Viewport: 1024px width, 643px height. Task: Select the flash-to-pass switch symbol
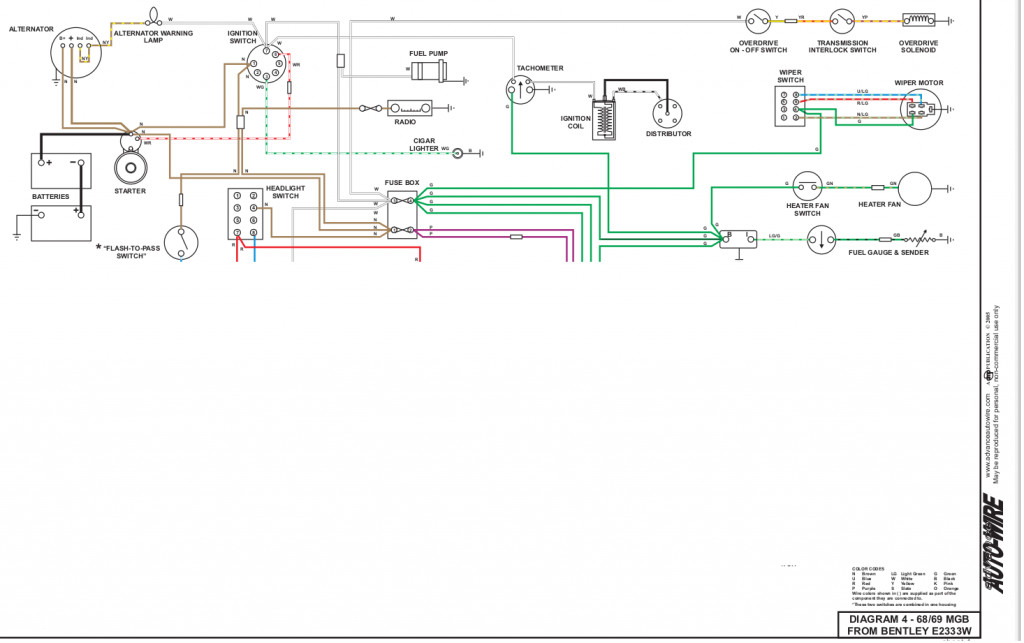coord(180,243)
